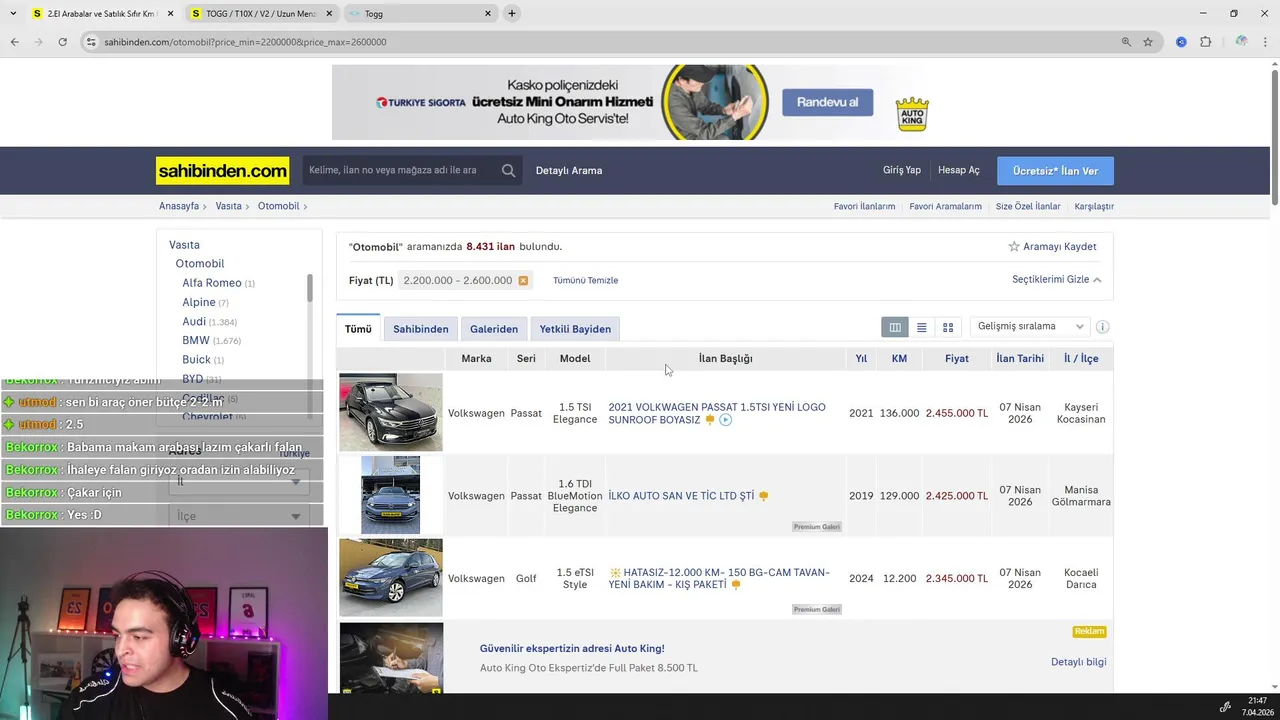Viewport: 1280px width, 720px height.
Task: Open the İlçe district dropdown
Action: tap(239, 516)
